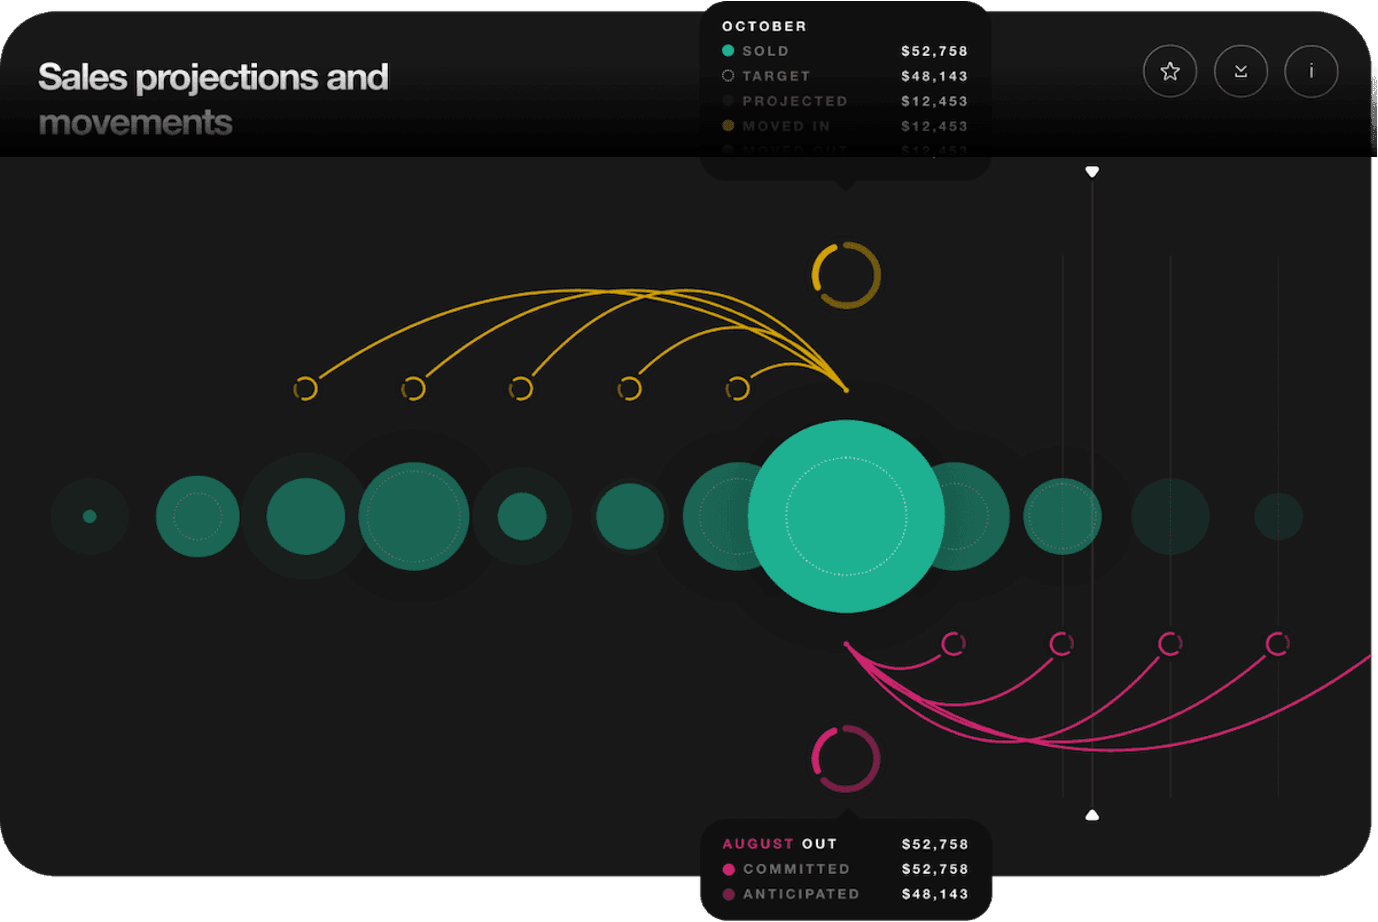
Task: Click the TARGET value $48,143
Action: click(x=934, y=76)
